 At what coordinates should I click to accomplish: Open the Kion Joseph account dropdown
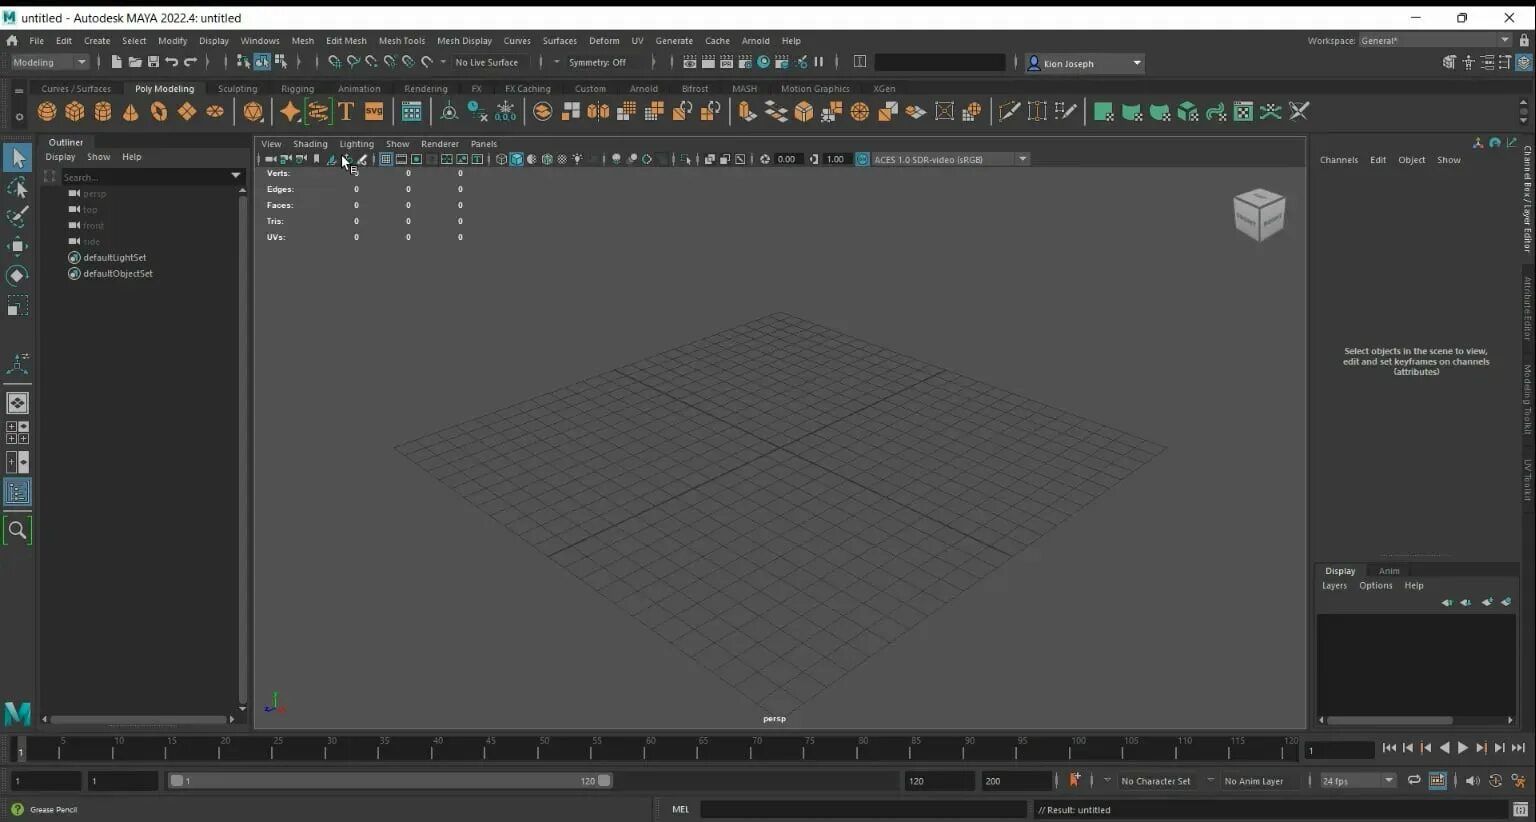coord(1085,63)
